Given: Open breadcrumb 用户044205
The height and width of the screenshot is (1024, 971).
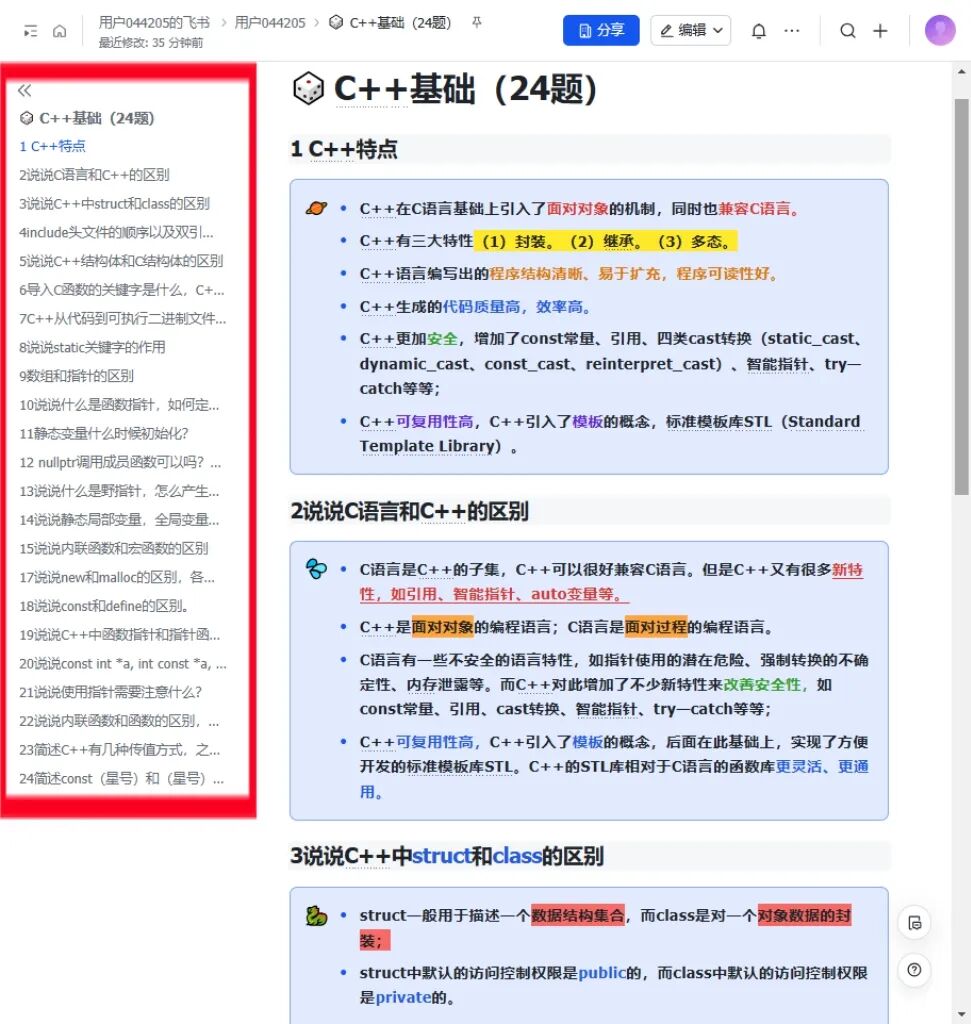Looking at the screenshot, I should pyautogui.click(x=270, y=23).
